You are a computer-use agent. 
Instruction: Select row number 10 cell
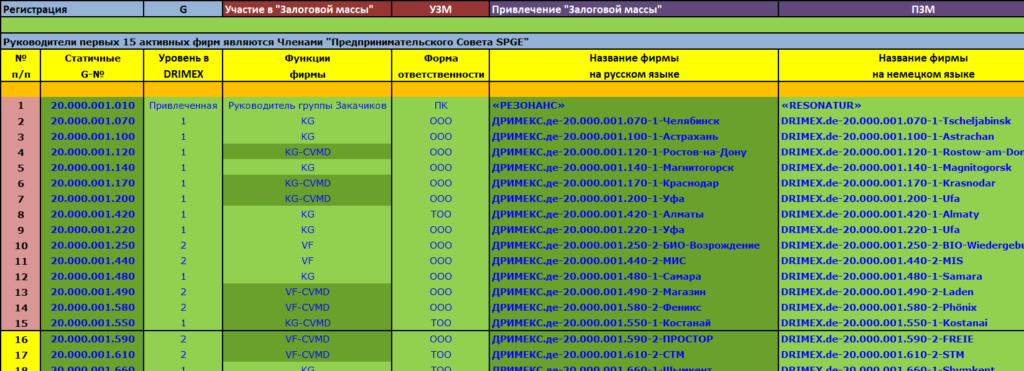20,246
